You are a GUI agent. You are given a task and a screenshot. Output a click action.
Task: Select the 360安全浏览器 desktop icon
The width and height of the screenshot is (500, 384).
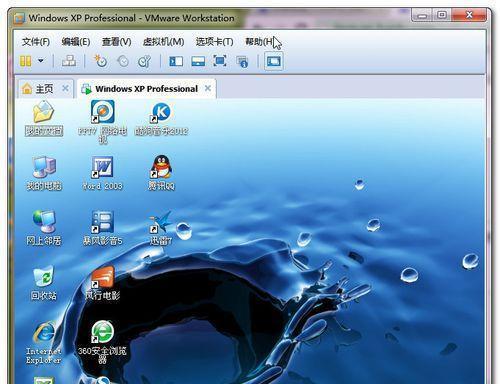(102, 341)
